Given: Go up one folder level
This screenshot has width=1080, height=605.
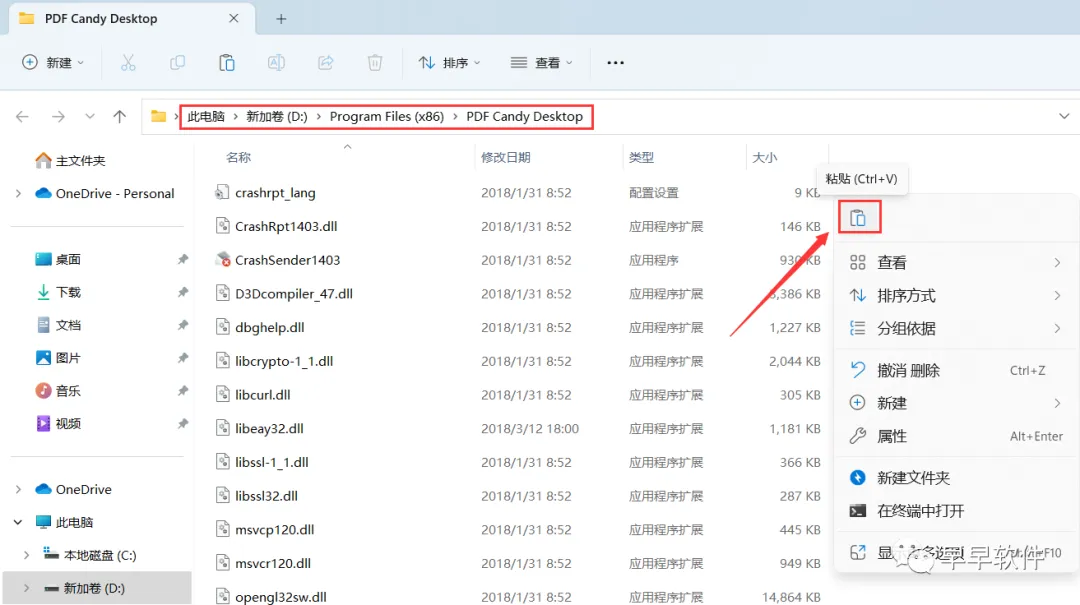Looking at the screenshot, I should pyautogui.click(x=120, y=116).
